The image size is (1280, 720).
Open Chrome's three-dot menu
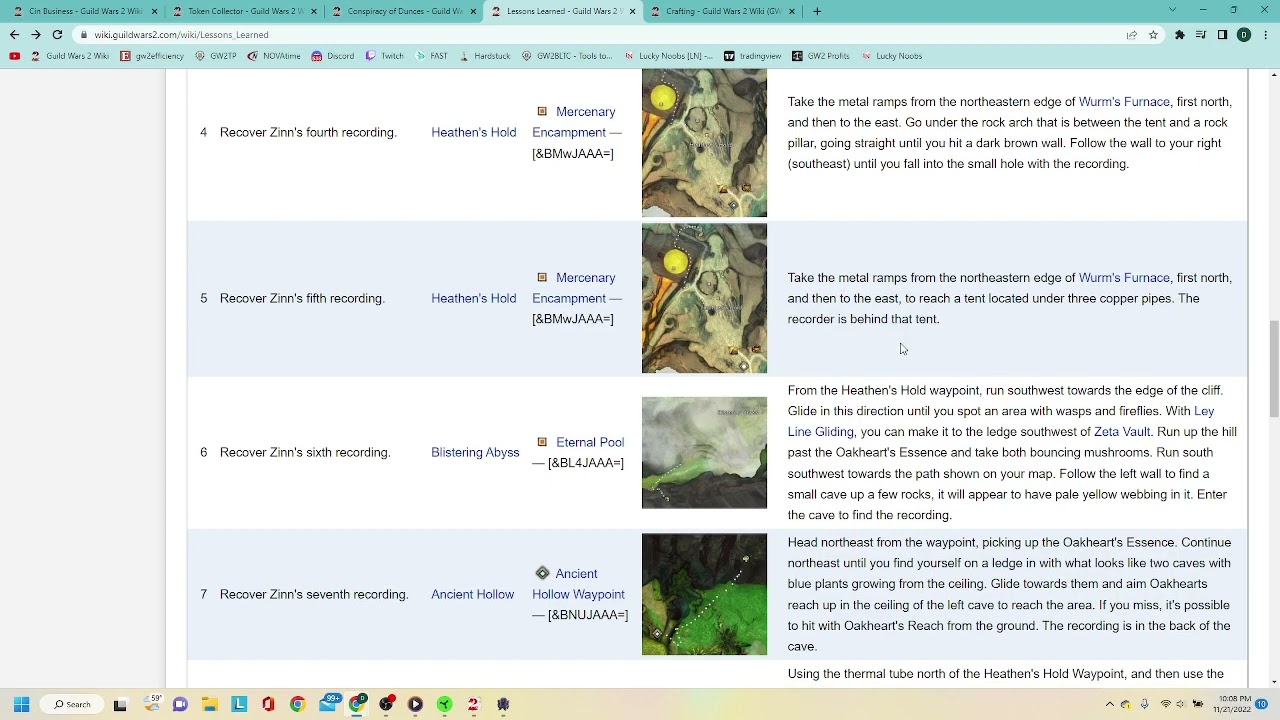coord(1266,35)
